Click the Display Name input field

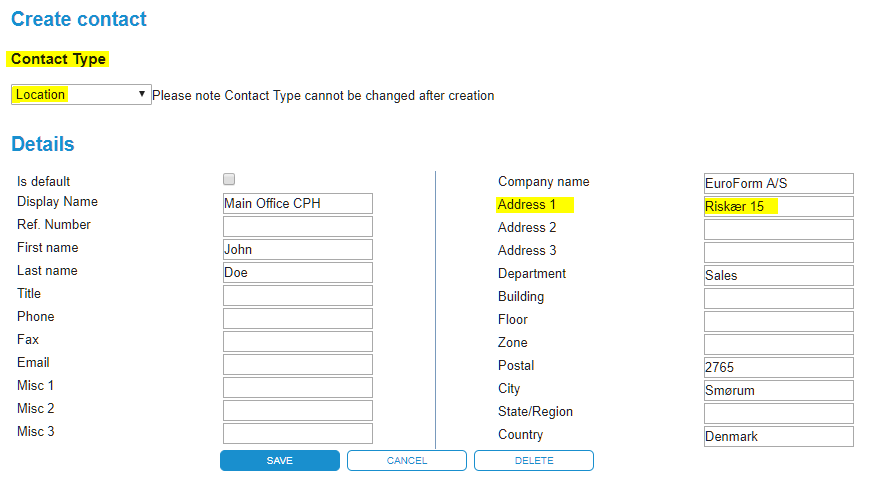pyautogui.click(x=297, y=204)
